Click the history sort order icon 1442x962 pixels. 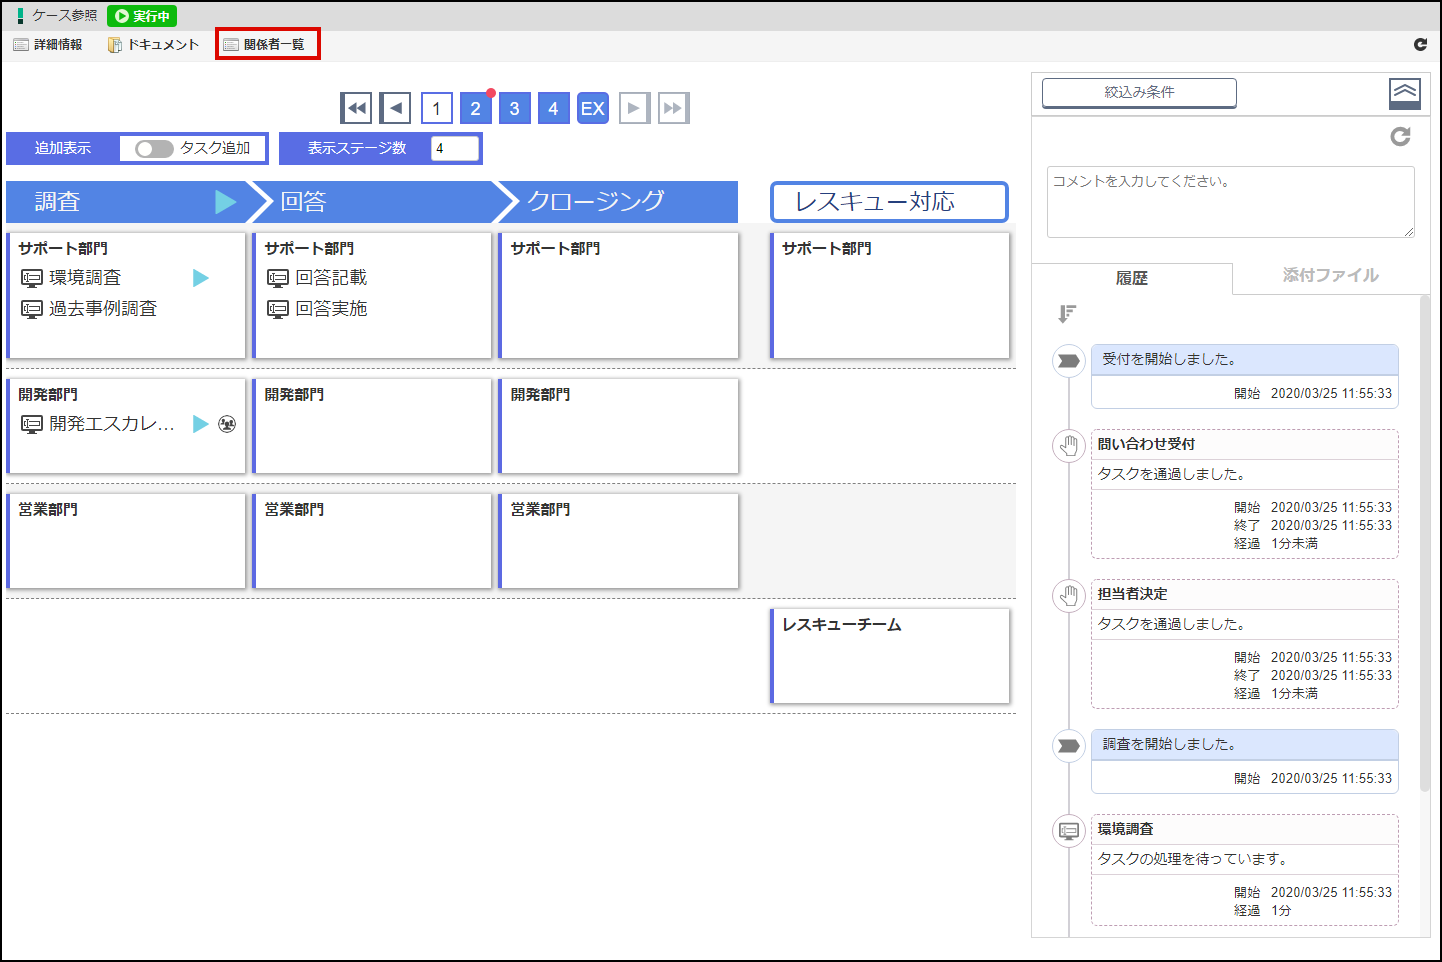[1067, 314]
